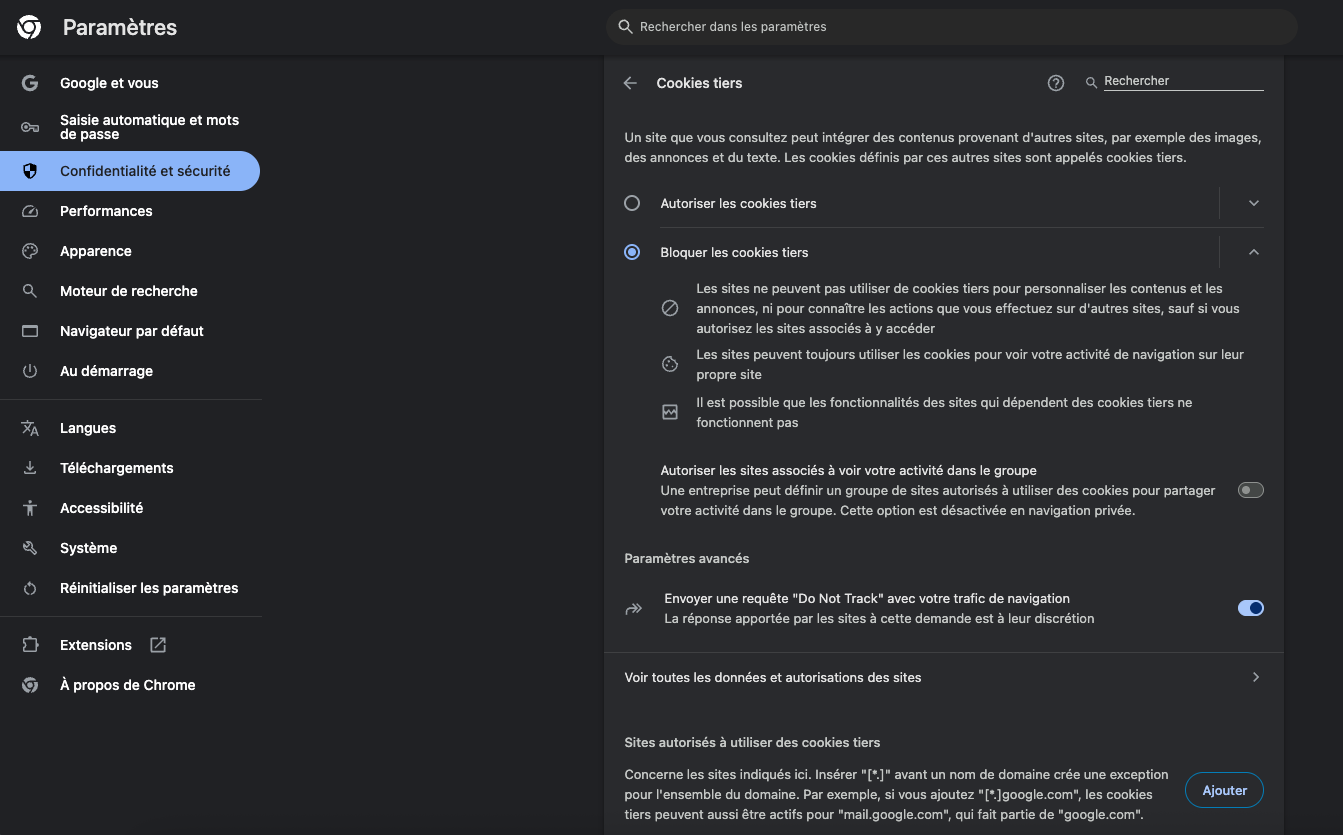This screenshot has height=835, width=1343.
Task: Click the magnifier icon next to Moteur de recherche
Action: (30, 291)
